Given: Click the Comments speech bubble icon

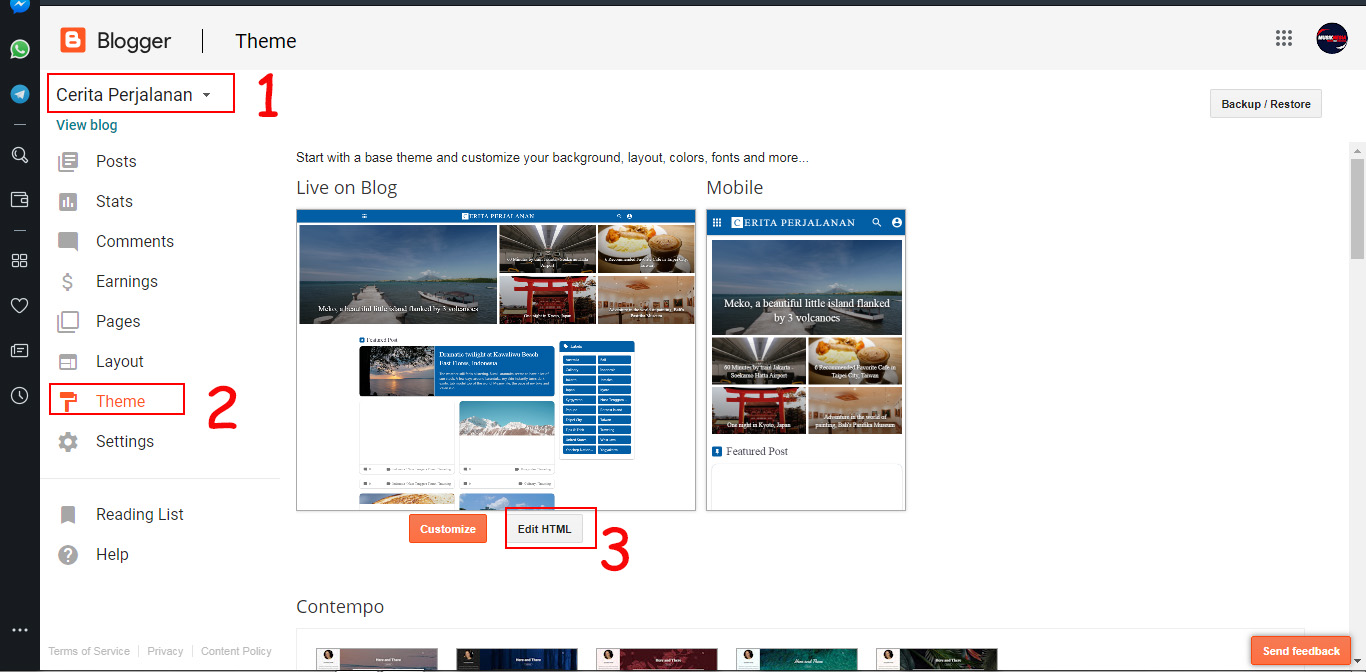Looking at the screenshot, I should [68, 241].
